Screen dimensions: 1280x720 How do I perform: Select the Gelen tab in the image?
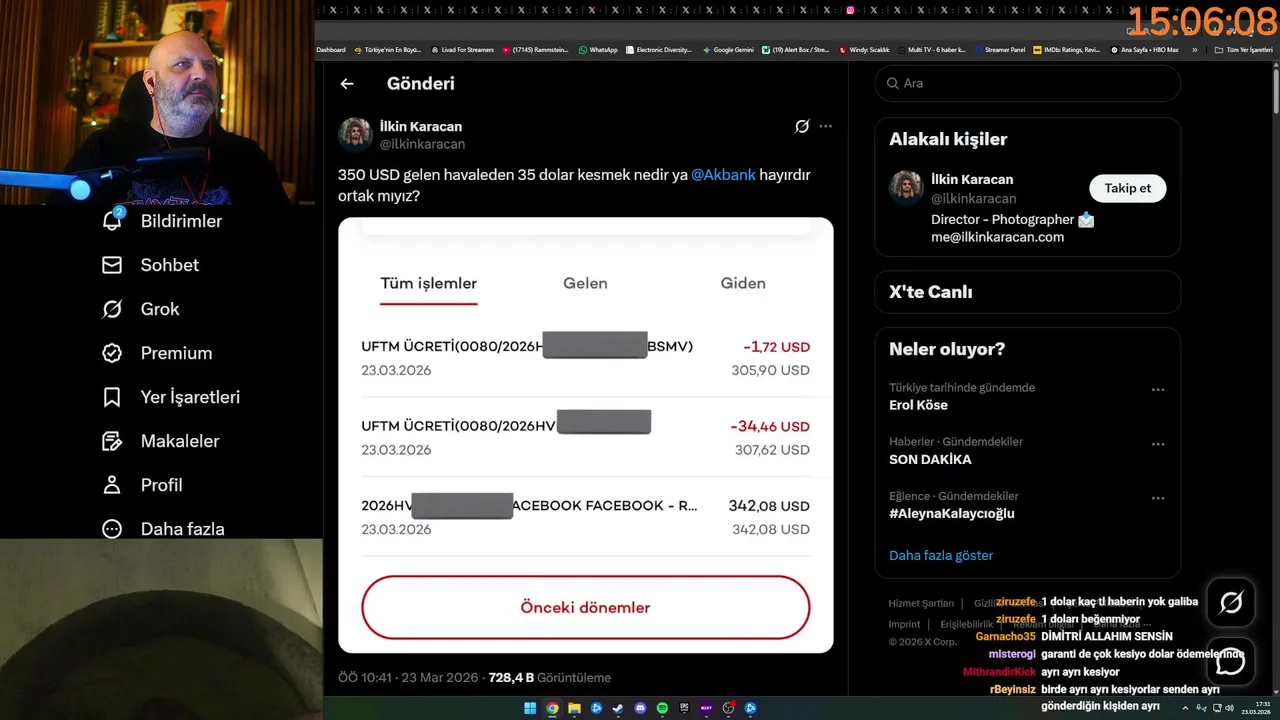coord(585,283)
